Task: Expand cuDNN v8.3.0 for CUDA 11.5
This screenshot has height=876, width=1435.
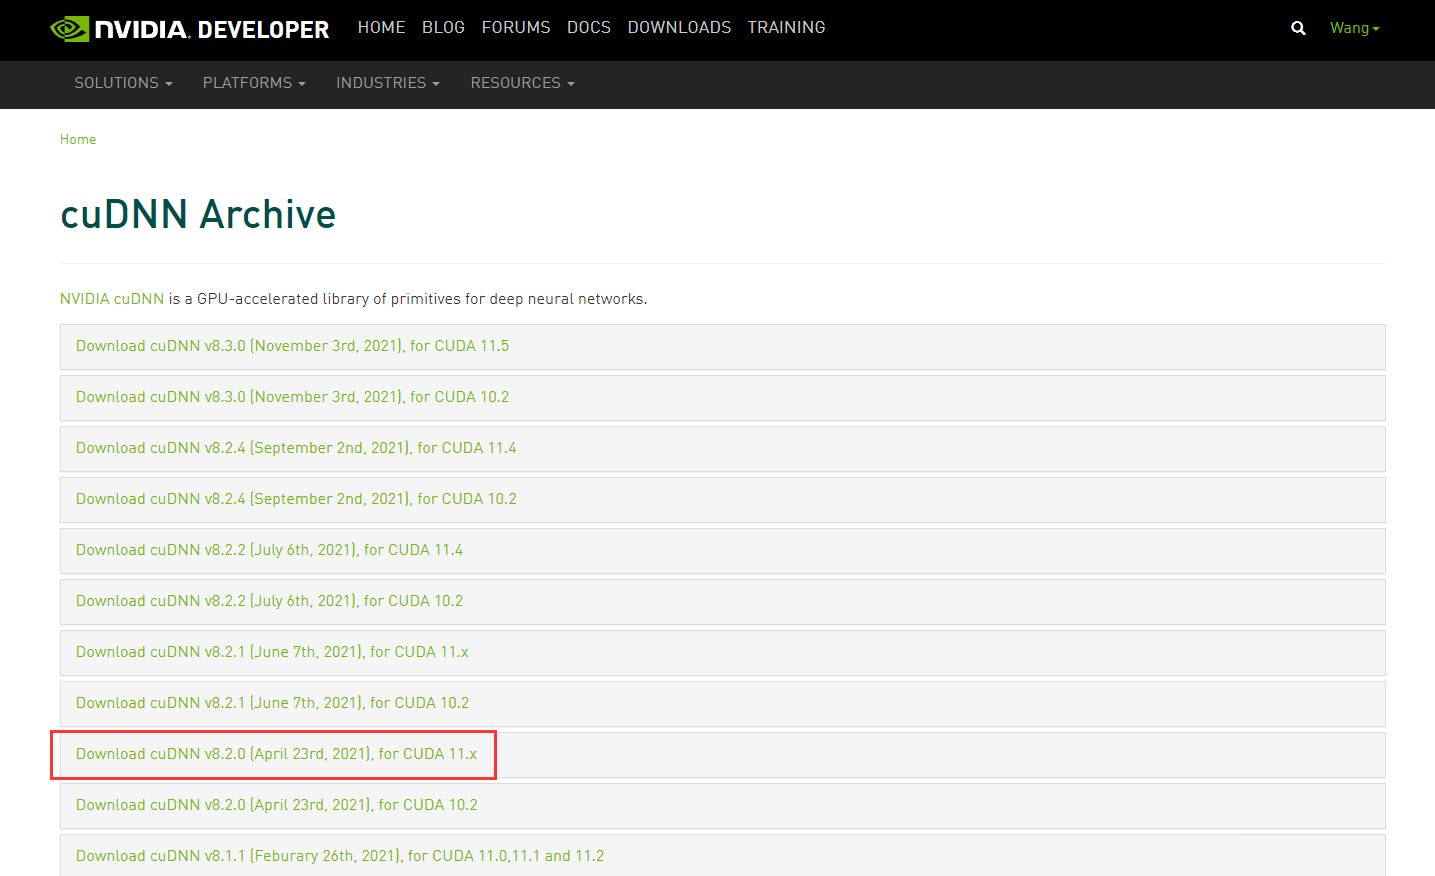Action: click(x=722, y=346)
